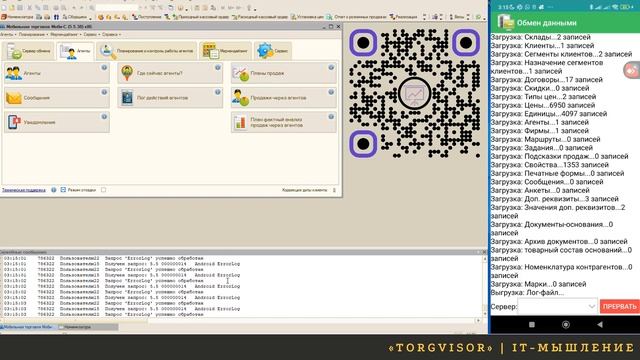Click phone line Загрузка: Договоры...17 записей
Image resolution: width=640 pixels, height=360 pixels.
click(547, 80)
